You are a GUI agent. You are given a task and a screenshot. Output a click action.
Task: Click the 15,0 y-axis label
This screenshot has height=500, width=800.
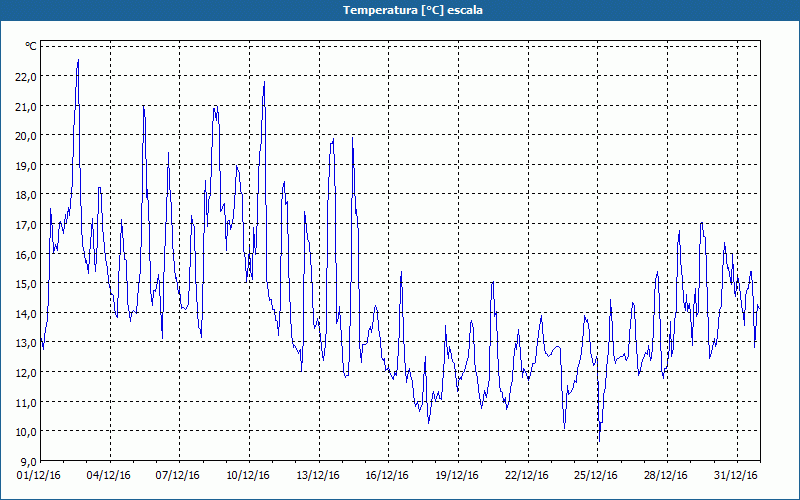(x=27, y=283)
